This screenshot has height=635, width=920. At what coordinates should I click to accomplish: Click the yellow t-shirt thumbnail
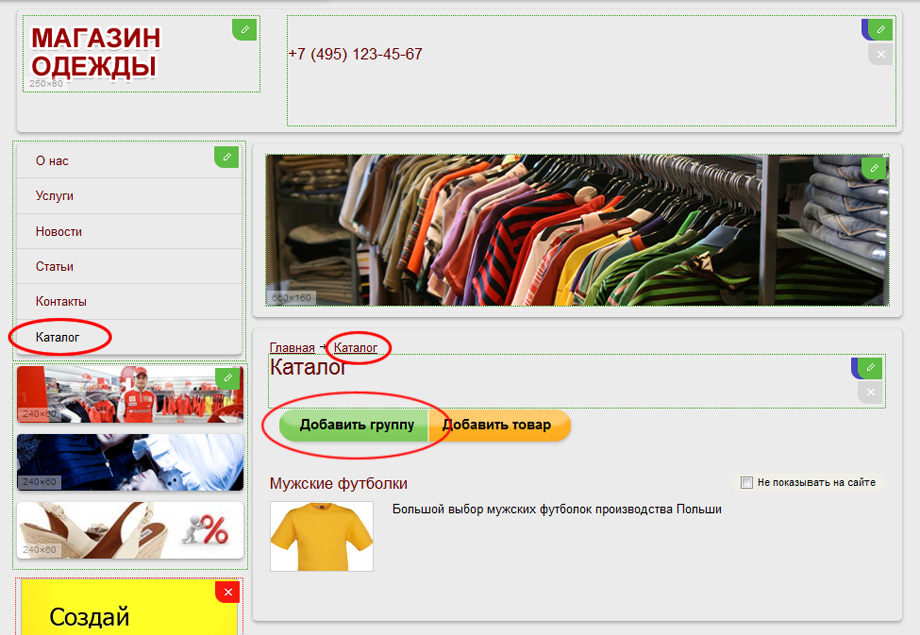click(x=321, y=536)
